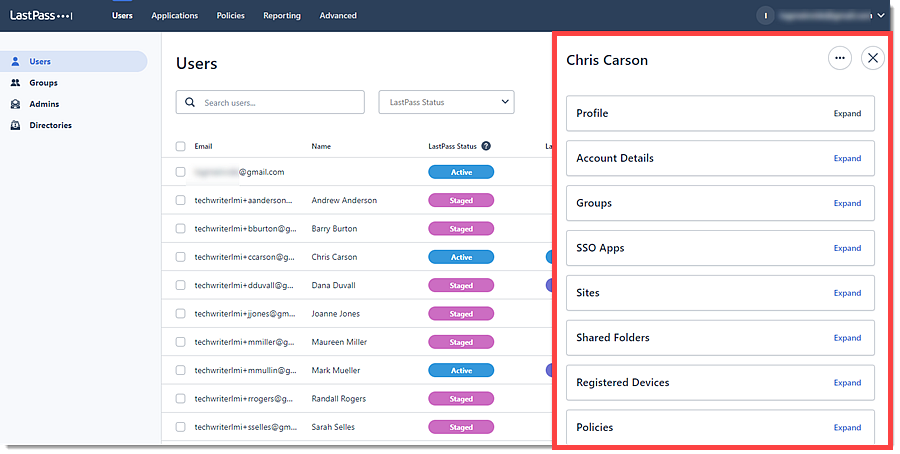Switch to the Reporting tab
The height and width of the screenshot is (454, 900).
[282, 16]
